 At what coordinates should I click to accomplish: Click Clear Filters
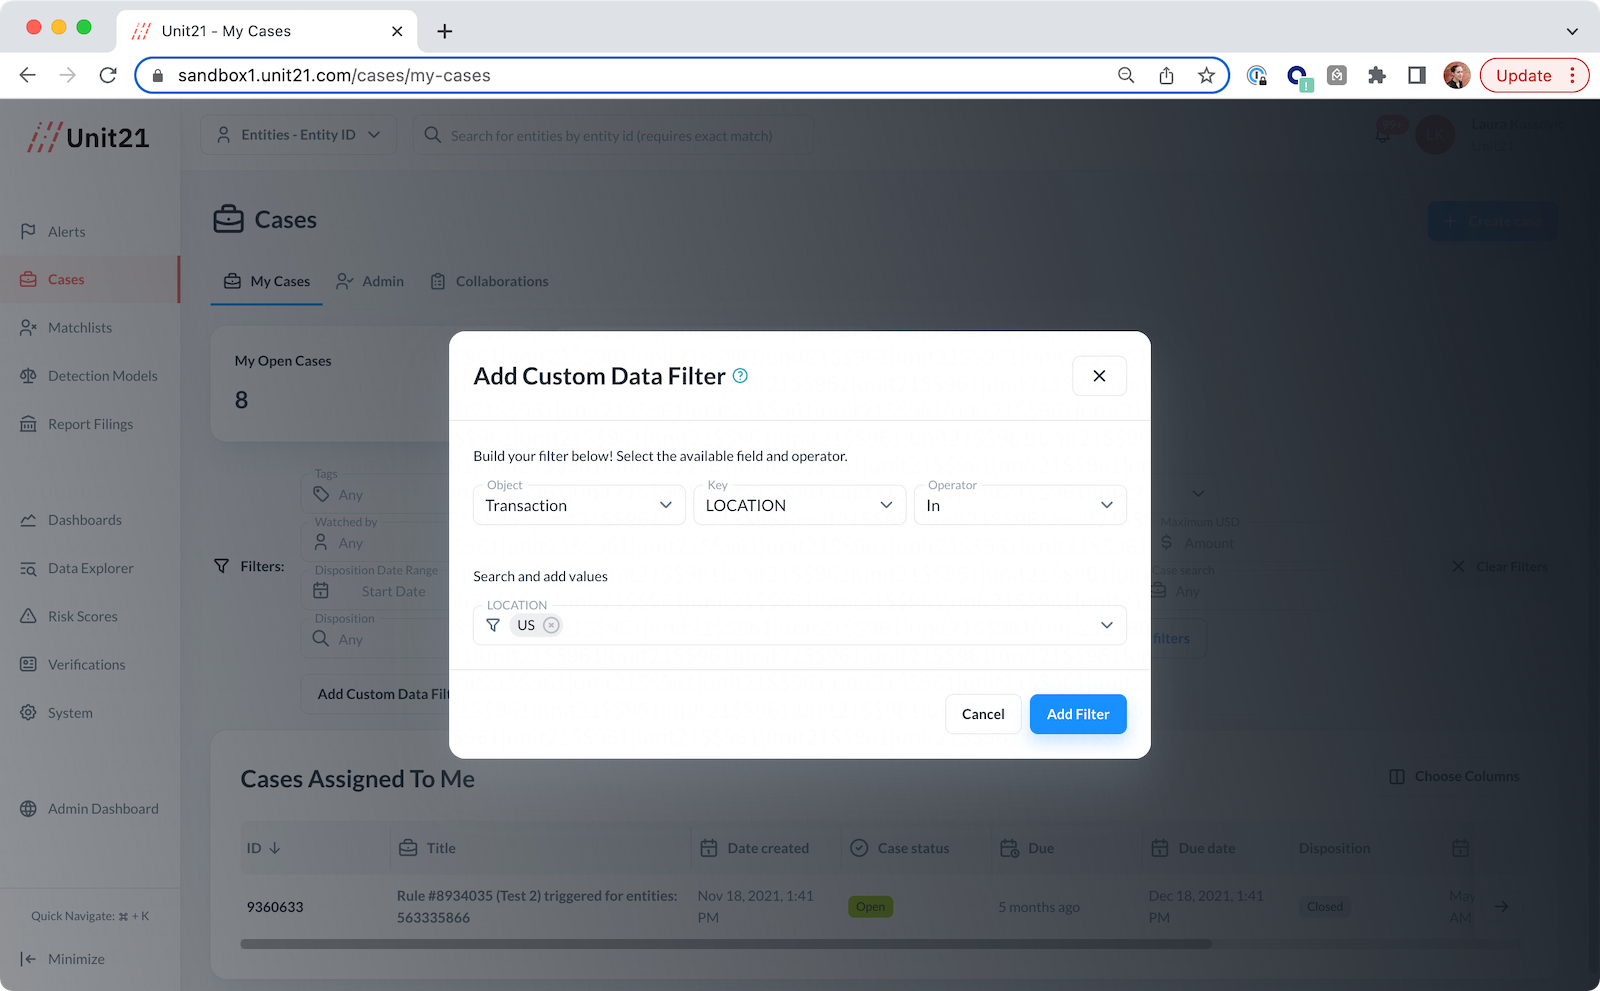[1499, 567]
